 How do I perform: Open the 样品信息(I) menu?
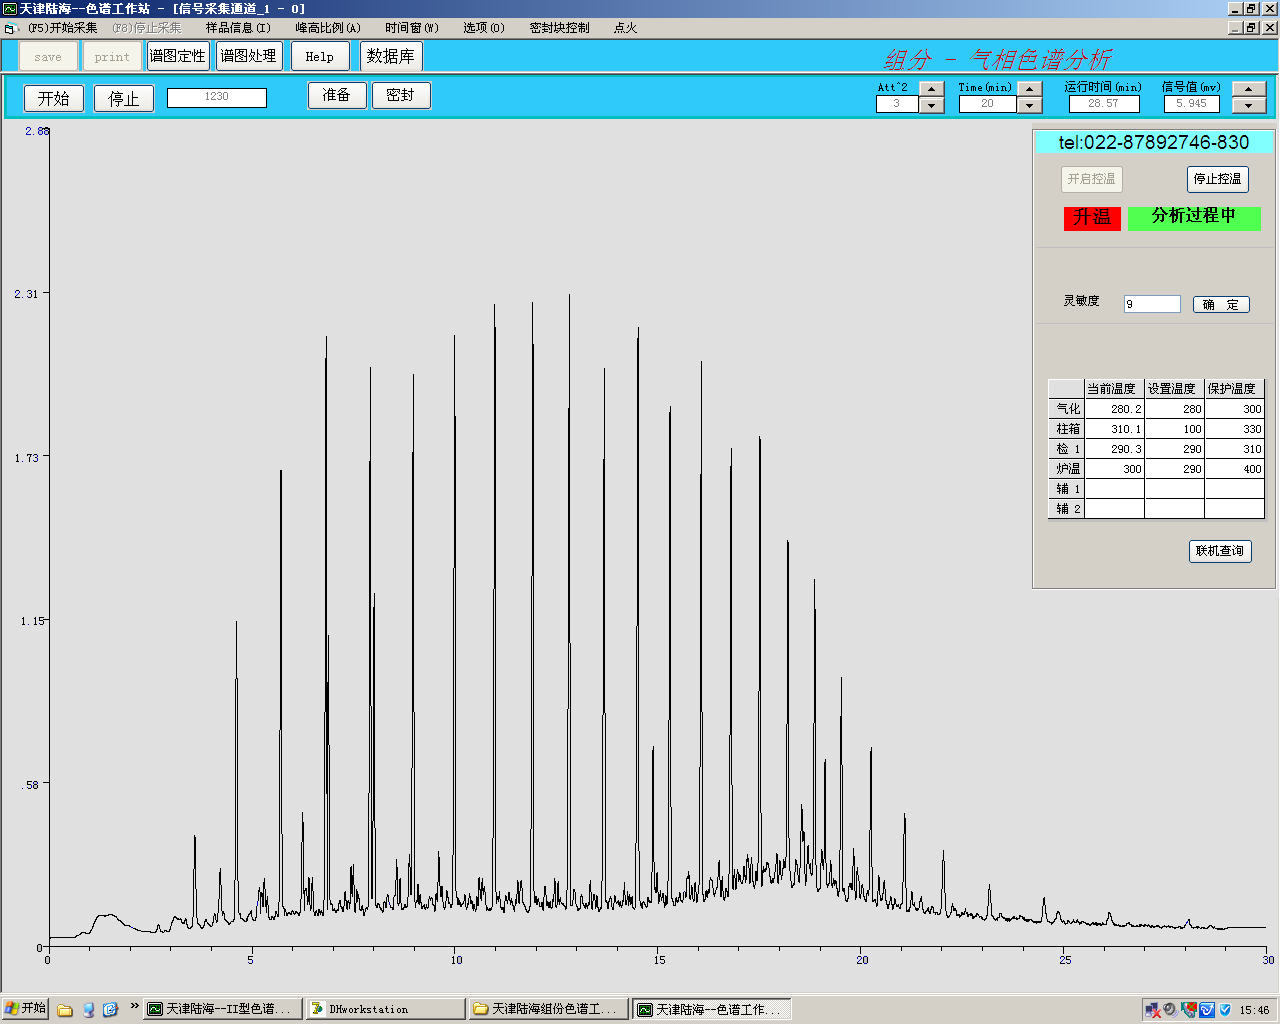[x=238, y=28]
